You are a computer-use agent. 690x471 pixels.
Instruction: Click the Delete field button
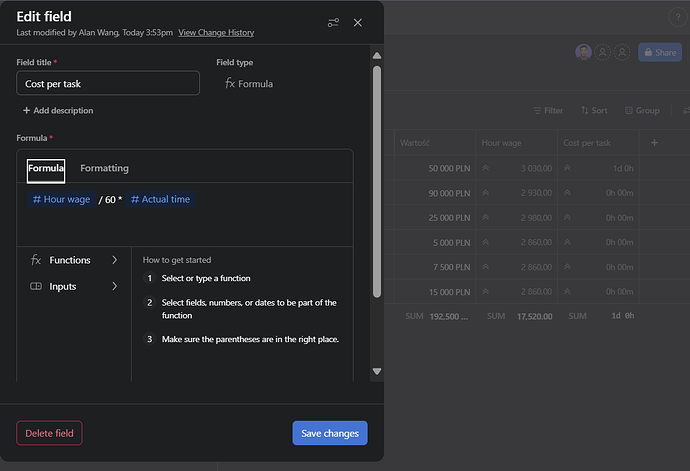coord(49,433)
